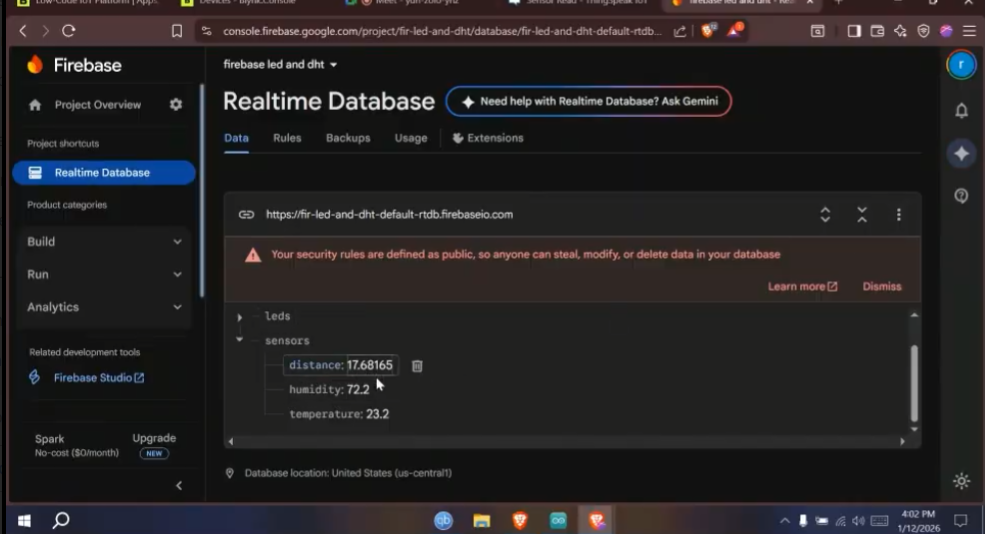Open the volume speaker tray icon
This screenshot has height=534, width=985.
(859, 520)
